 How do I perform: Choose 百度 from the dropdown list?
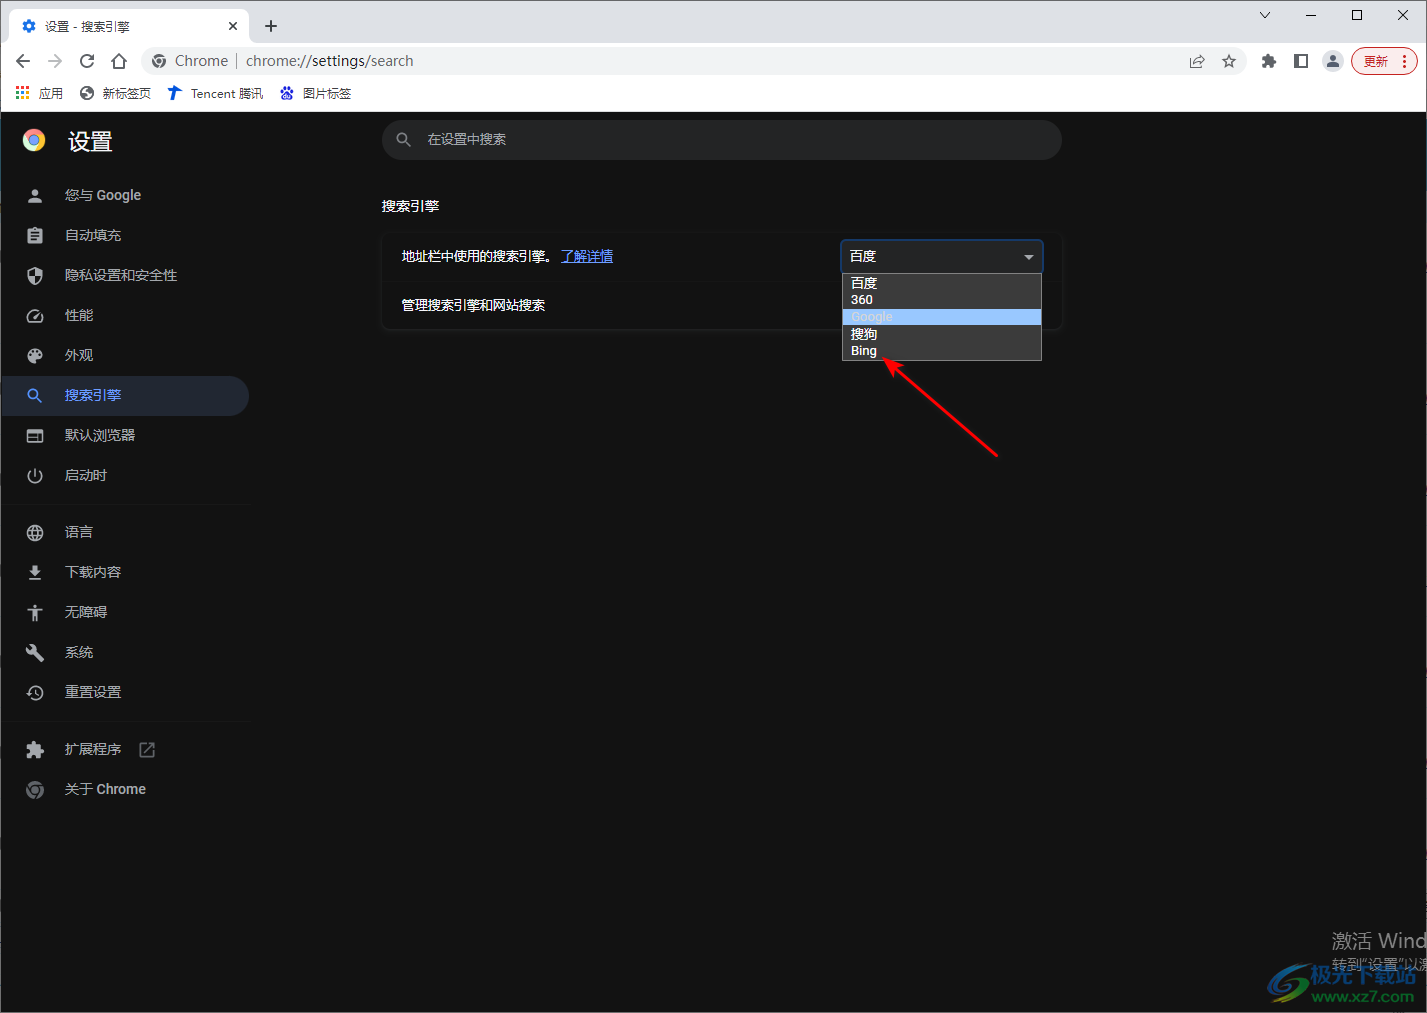(x=942, y=283)
